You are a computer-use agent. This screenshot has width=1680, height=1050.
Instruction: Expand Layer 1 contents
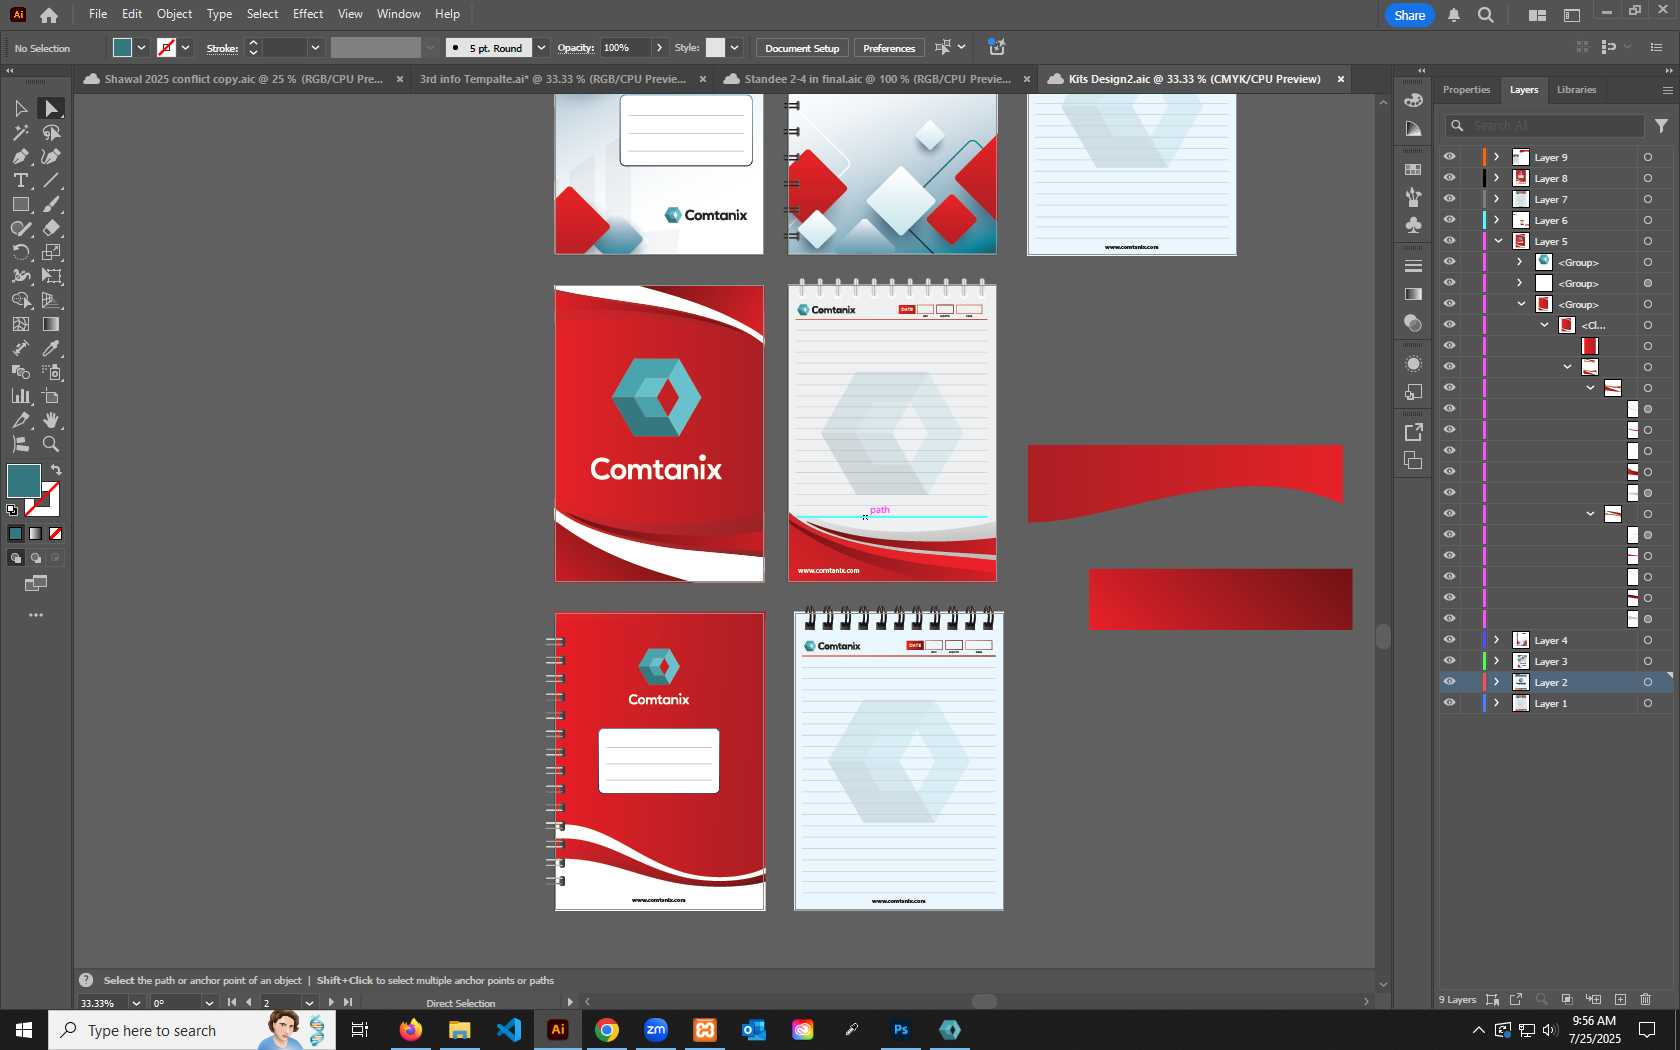point(1497,703)
